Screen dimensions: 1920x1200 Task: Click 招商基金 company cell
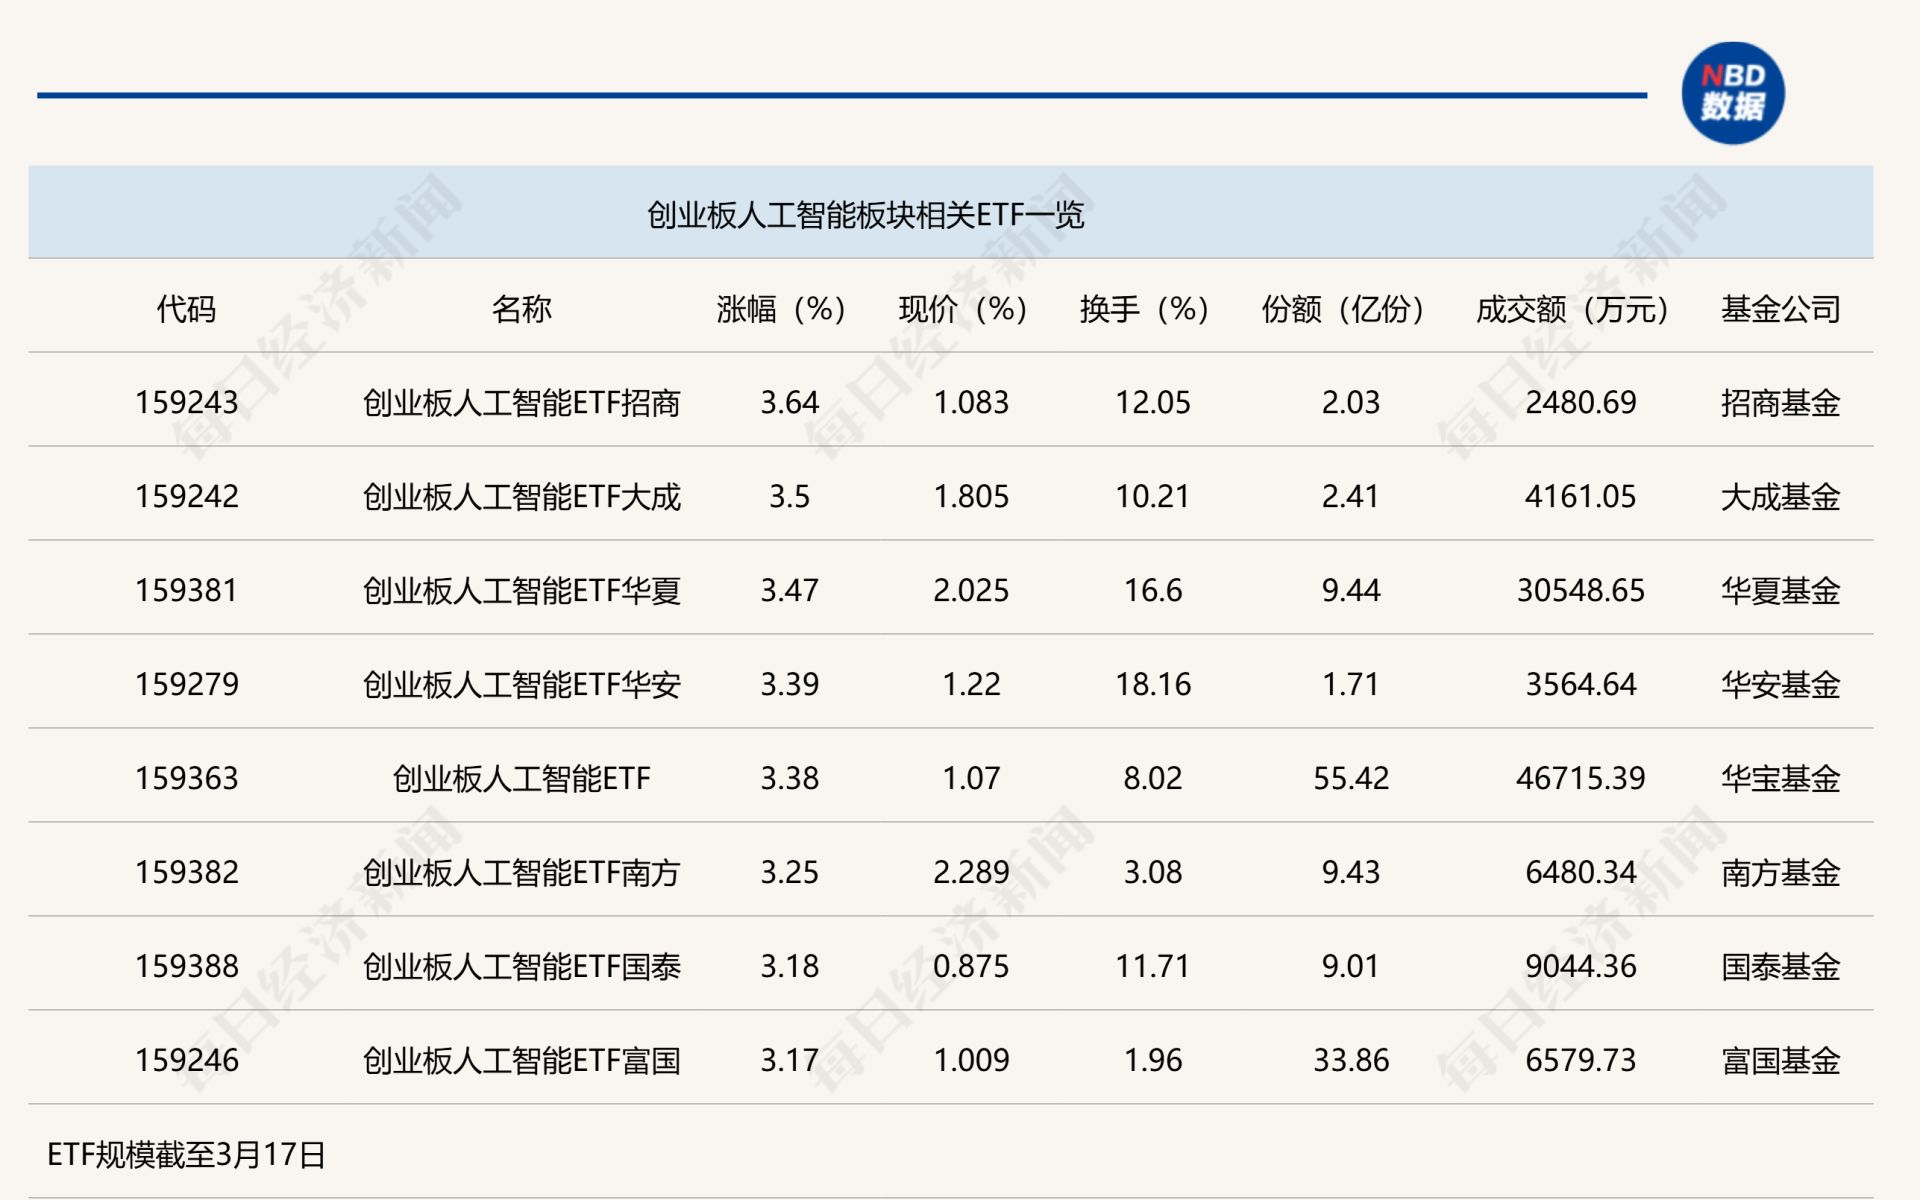pyautogui.click(x=1780, y=402)
